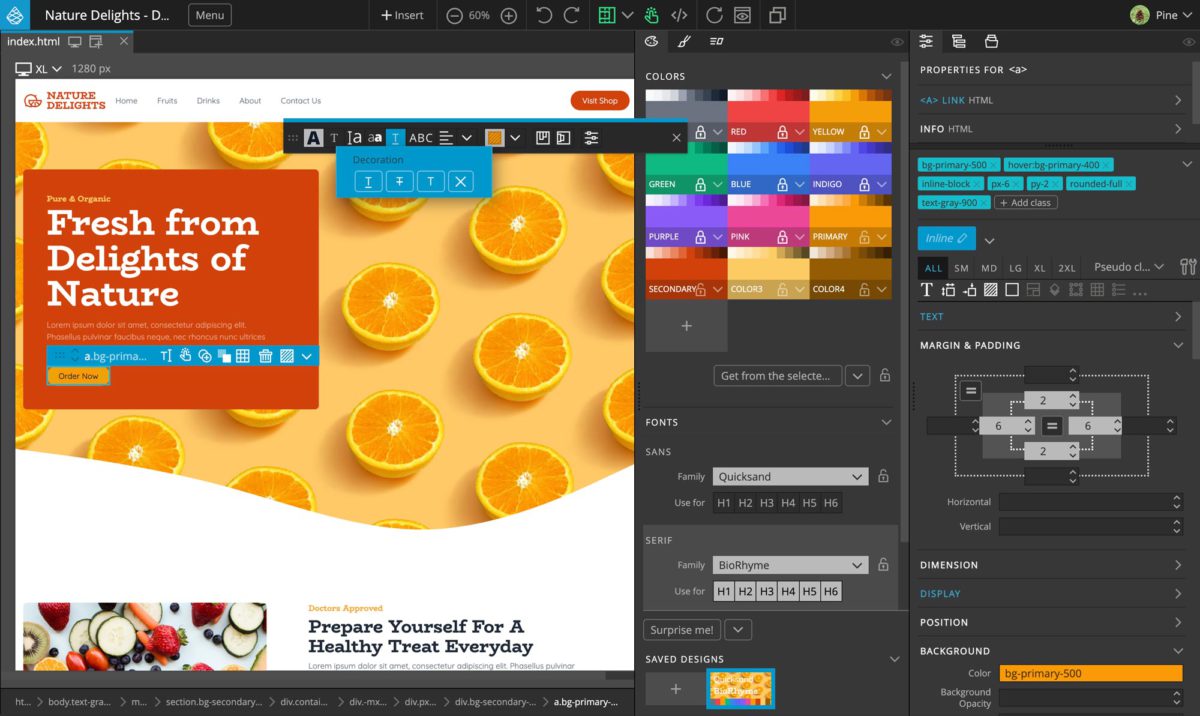
Task: Toggle lock on the BLUE color
Action: coord(782,185)
